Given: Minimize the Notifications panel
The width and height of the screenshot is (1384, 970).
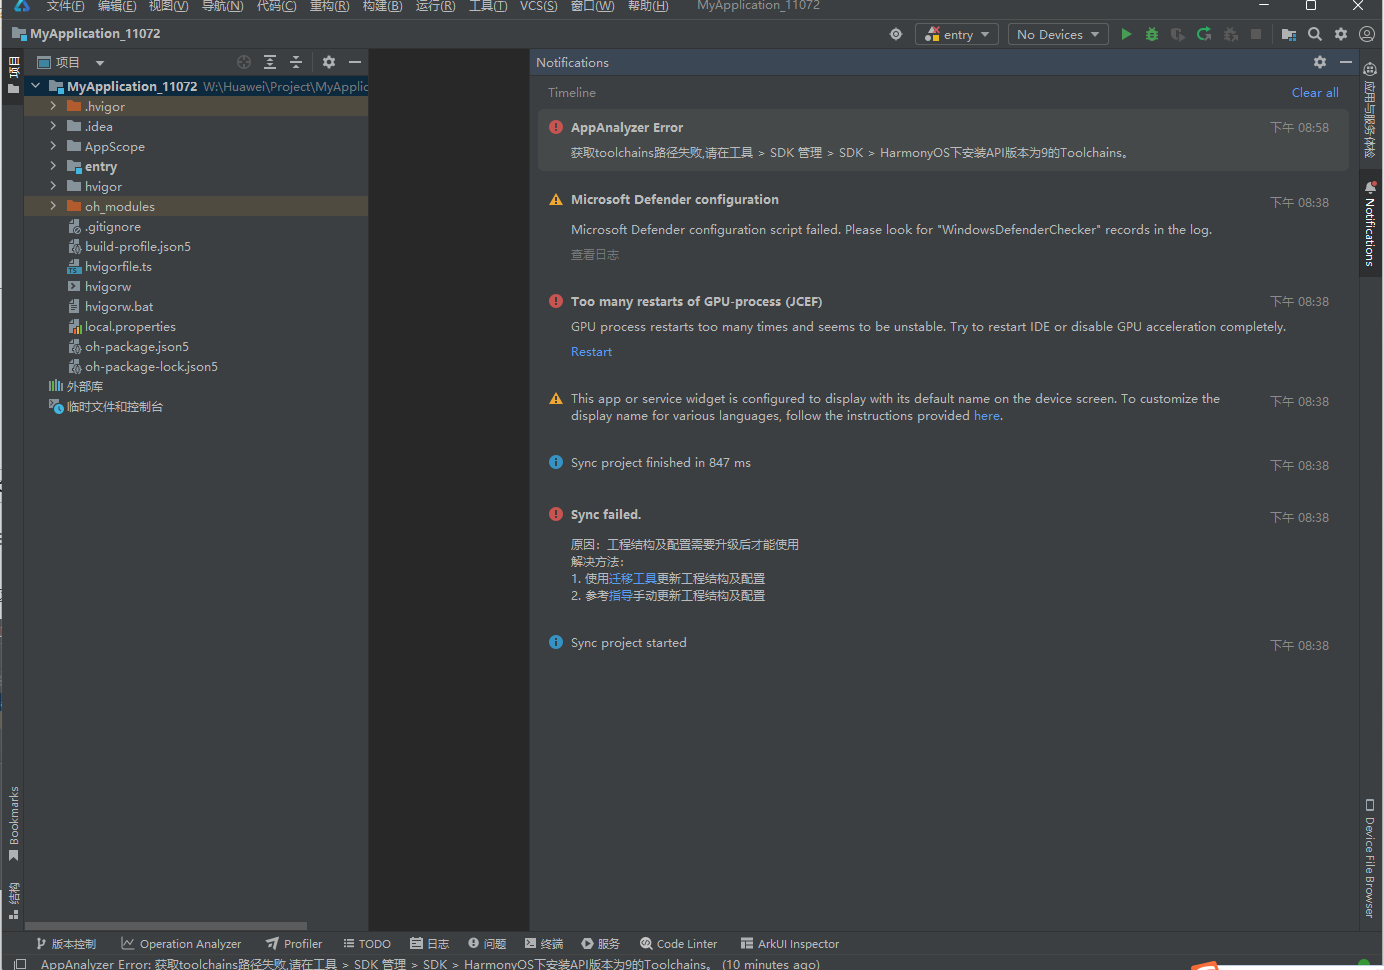Looking at the screenshot, I should (1346, 62).
